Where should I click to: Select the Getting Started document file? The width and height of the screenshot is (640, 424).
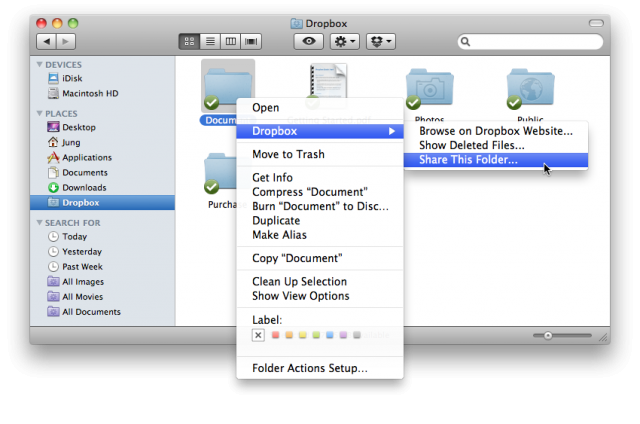click(x=329, y=82)
